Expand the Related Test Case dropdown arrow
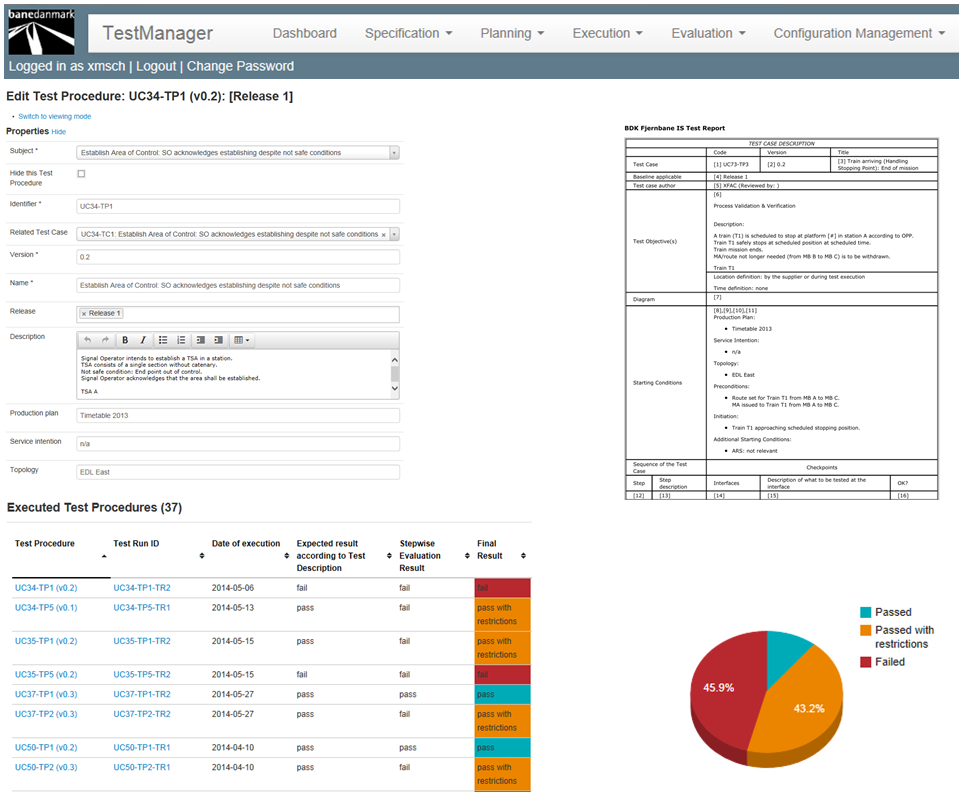The height and width of the screenshot is (800, 963). coord(394,234)
